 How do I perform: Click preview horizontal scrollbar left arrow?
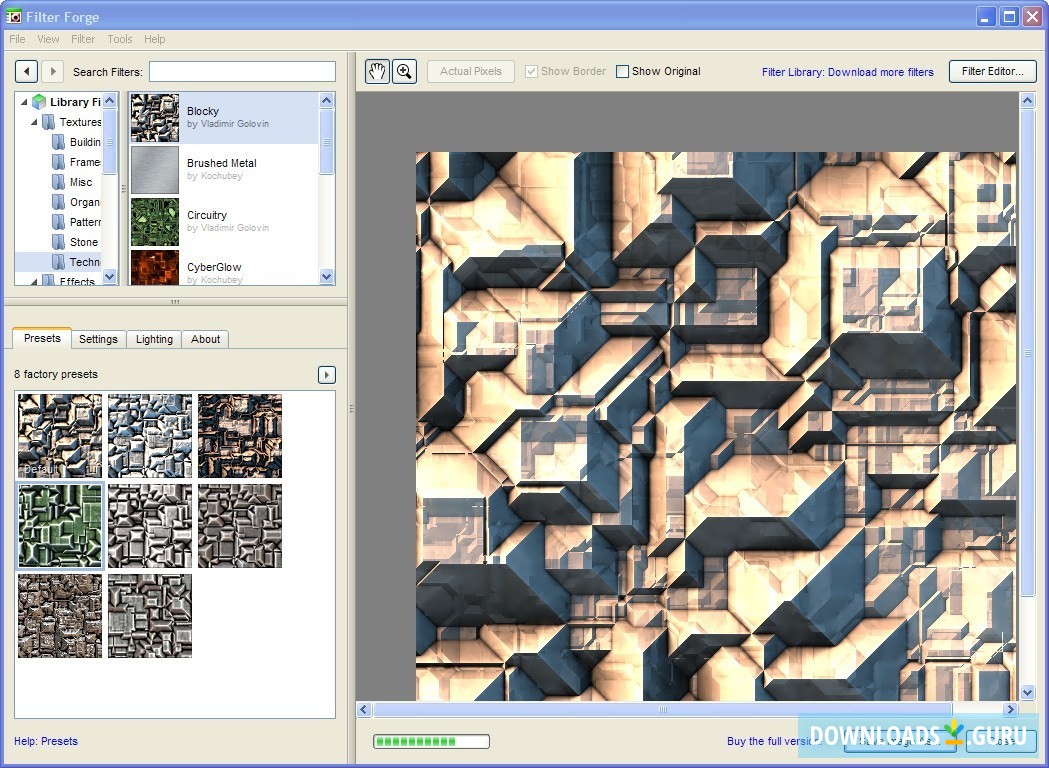click(x=364, y=709)
